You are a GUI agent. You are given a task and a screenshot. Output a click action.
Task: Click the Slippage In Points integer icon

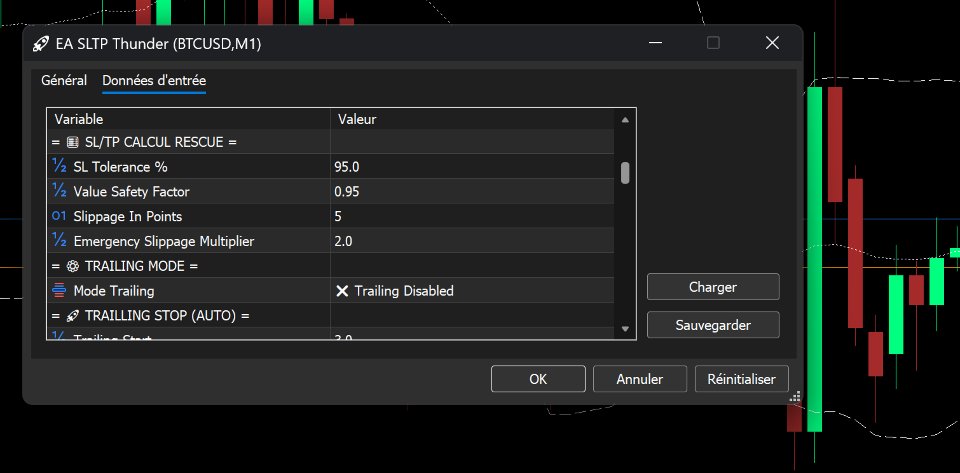point(59,216)
